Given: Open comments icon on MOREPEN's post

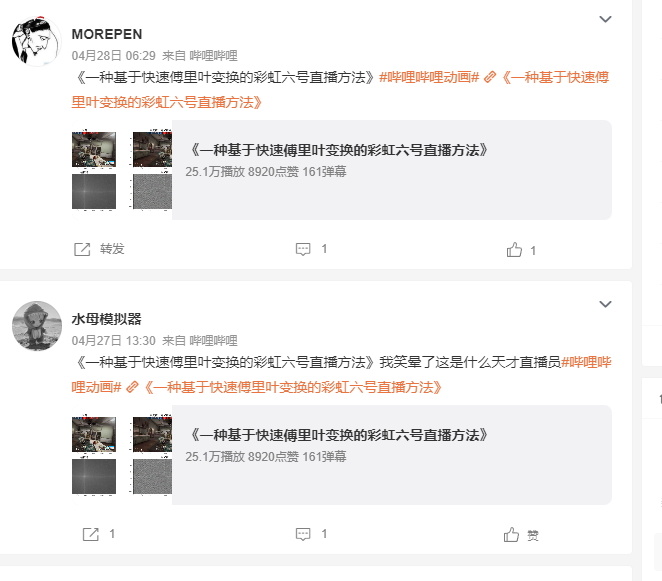Looking at the screenshot, I should pos(303,249).
